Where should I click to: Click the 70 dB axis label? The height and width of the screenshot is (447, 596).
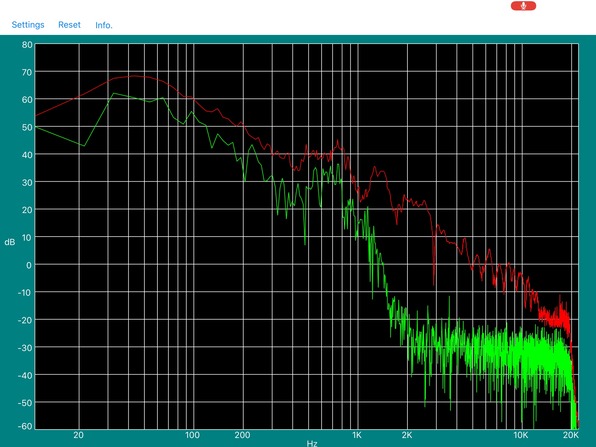[27, 72]
